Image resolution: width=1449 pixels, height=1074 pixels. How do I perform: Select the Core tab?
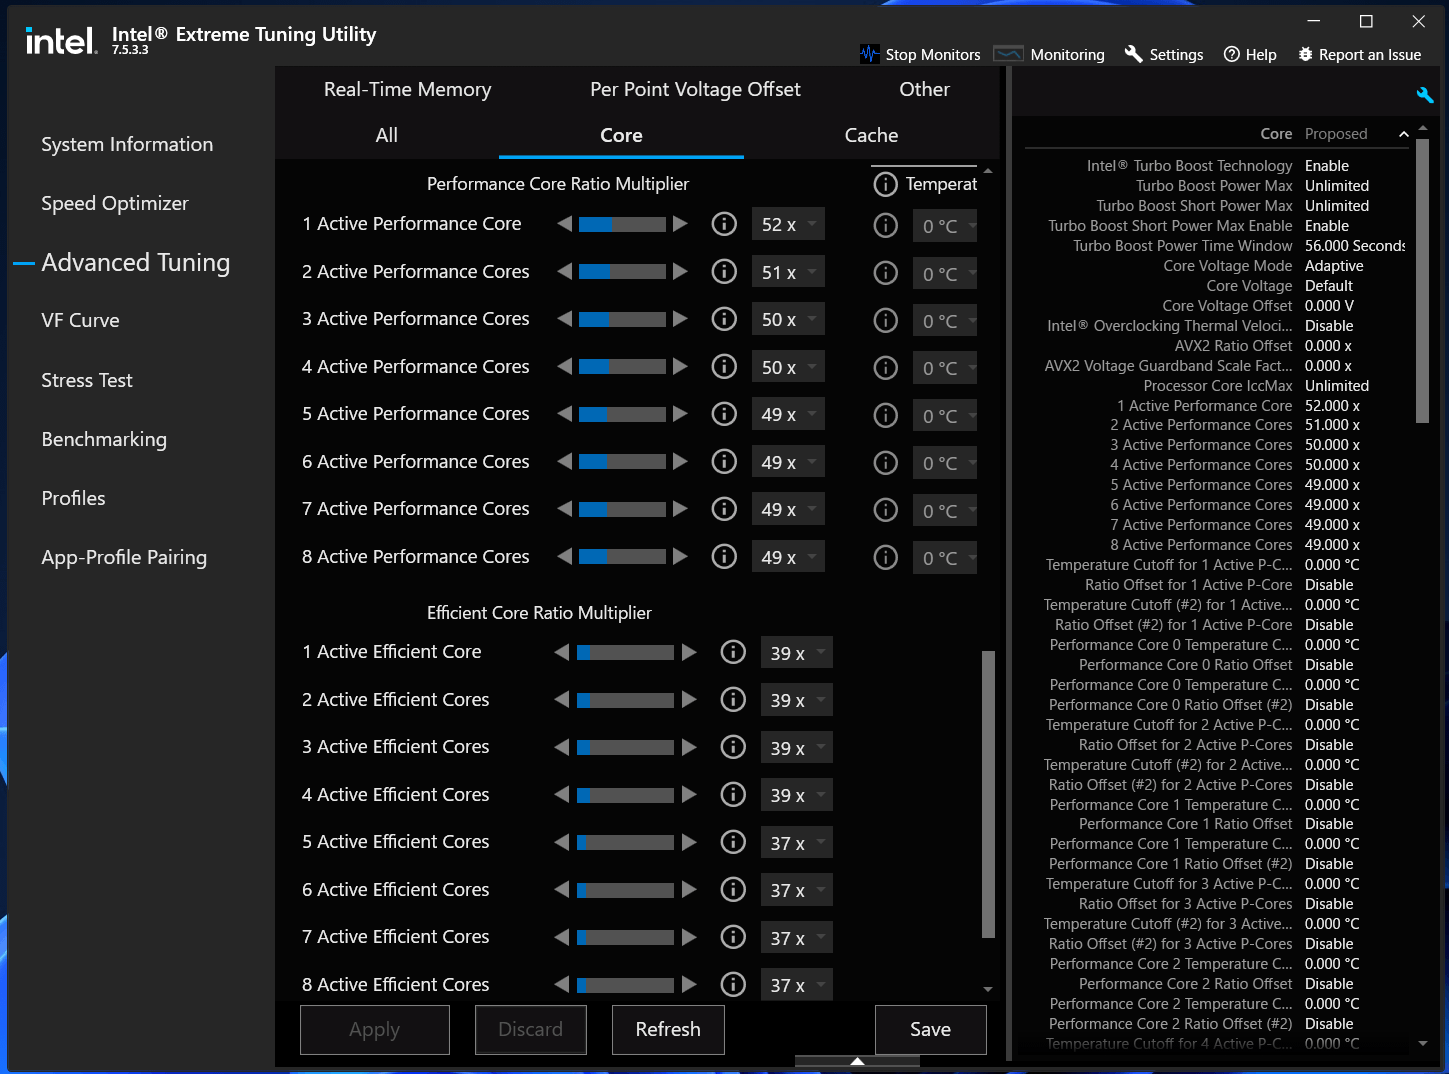621,135
